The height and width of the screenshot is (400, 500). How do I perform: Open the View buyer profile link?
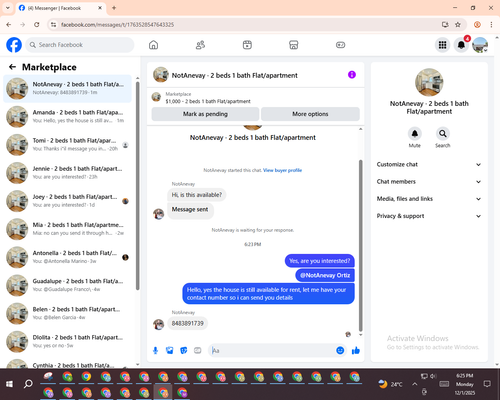(x=282, y=170)
